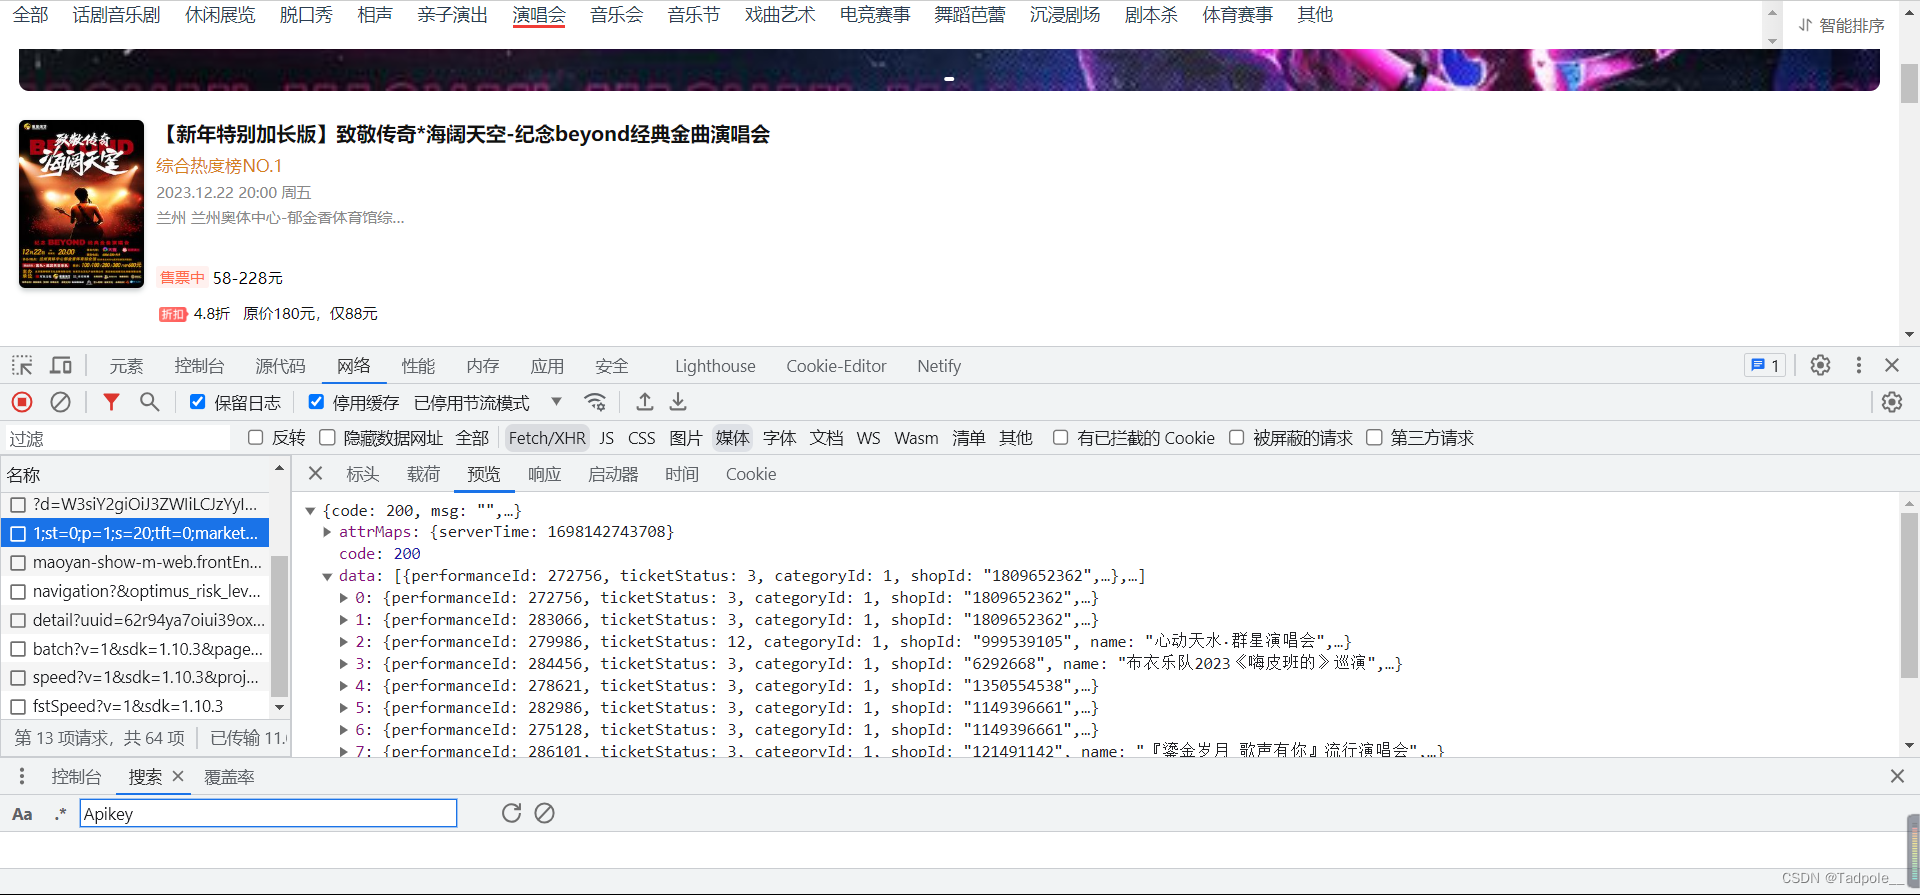Toggle 智能排序 sort order

(1841, 25)
